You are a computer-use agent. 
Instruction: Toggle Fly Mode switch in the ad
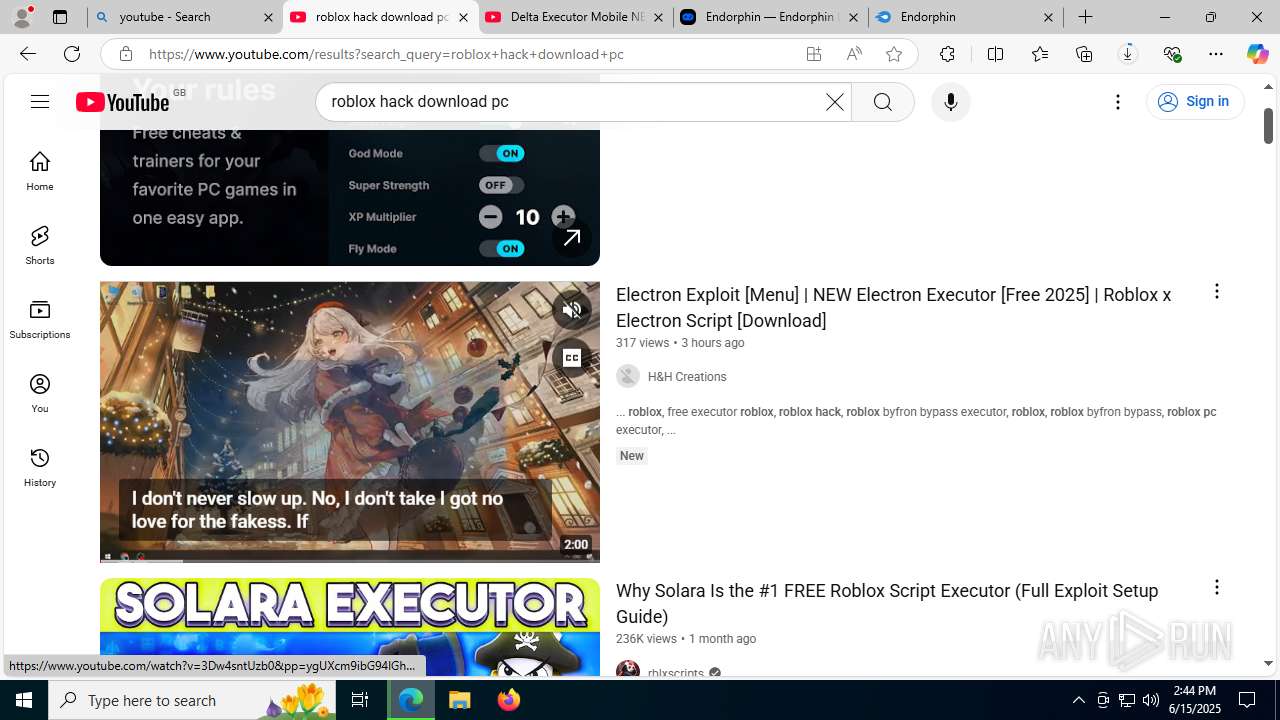coord(502,248)
